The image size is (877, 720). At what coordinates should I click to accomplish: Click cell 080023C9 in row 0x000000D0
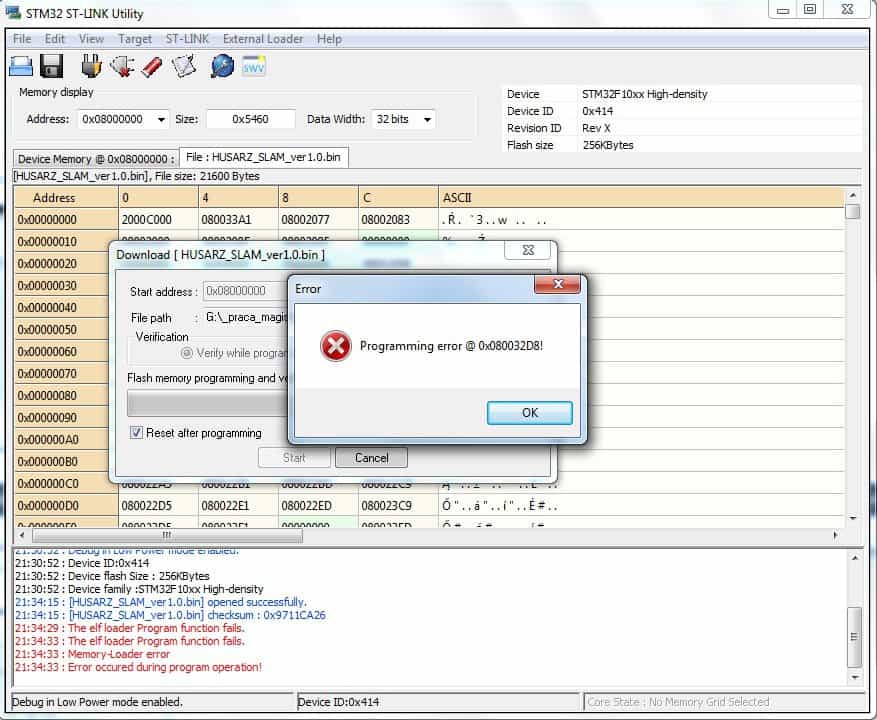coord(398,506)
